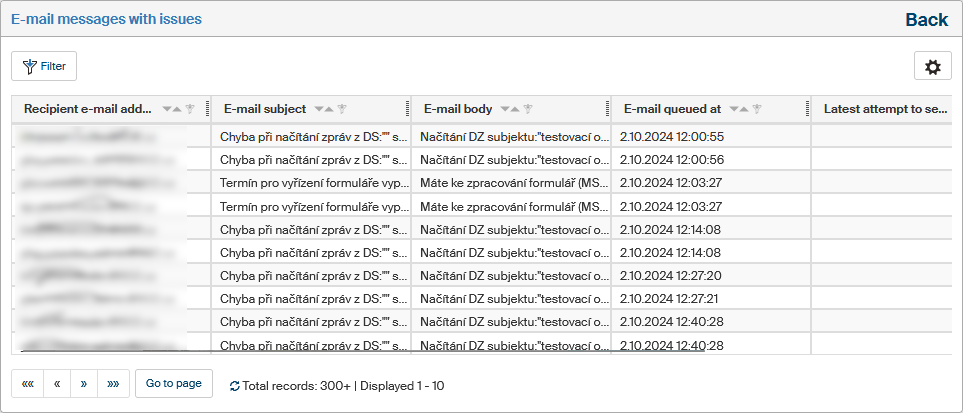The width and height of the screenshot is (963, 413).
Task: Click the refresh icon beside Total records
Action: [x=234, y=385]
